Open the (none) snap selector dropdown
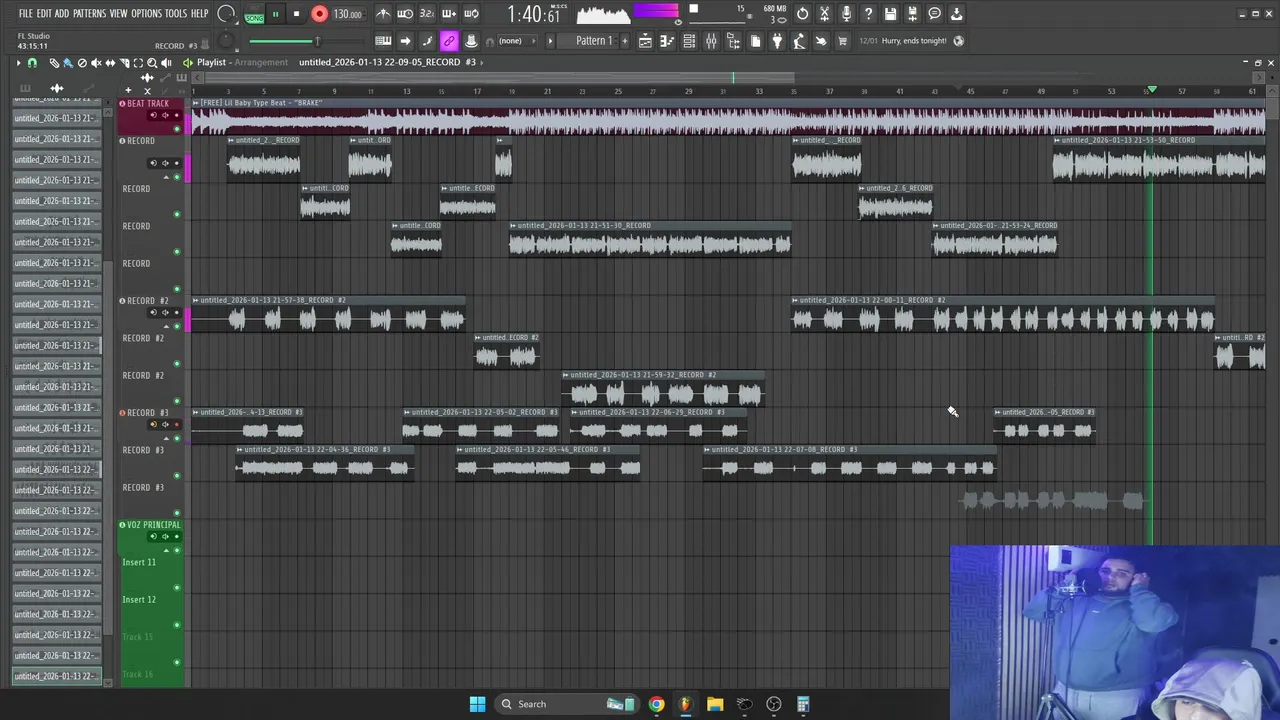The height and width of the screenshot is (720, 1280). [x=517, y=41]
